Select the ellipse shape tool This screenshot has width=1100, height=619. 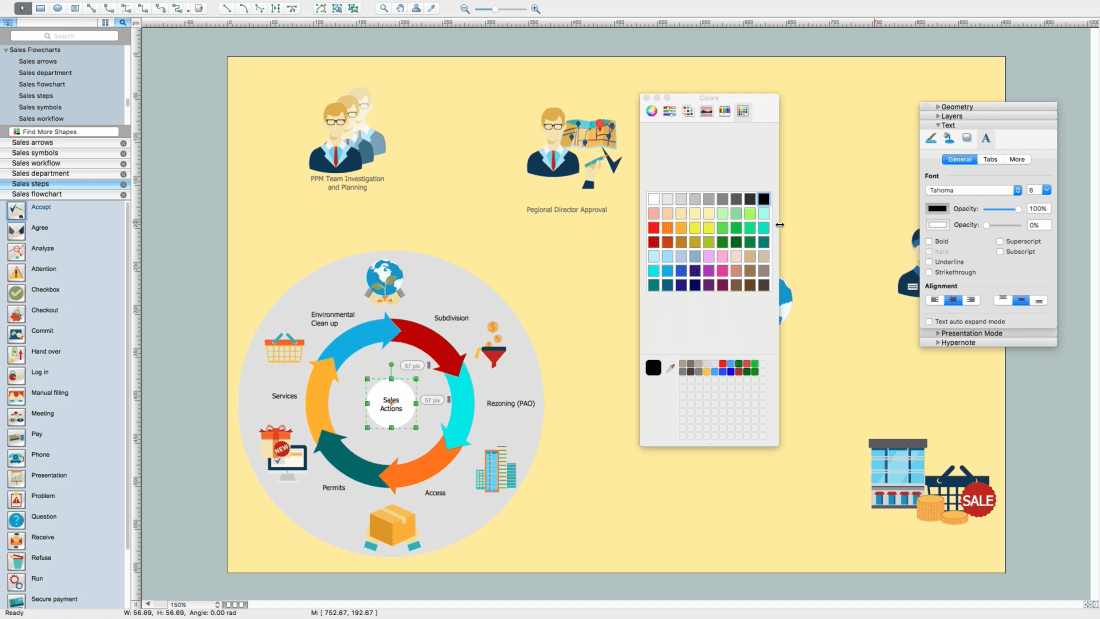point(58,8)
